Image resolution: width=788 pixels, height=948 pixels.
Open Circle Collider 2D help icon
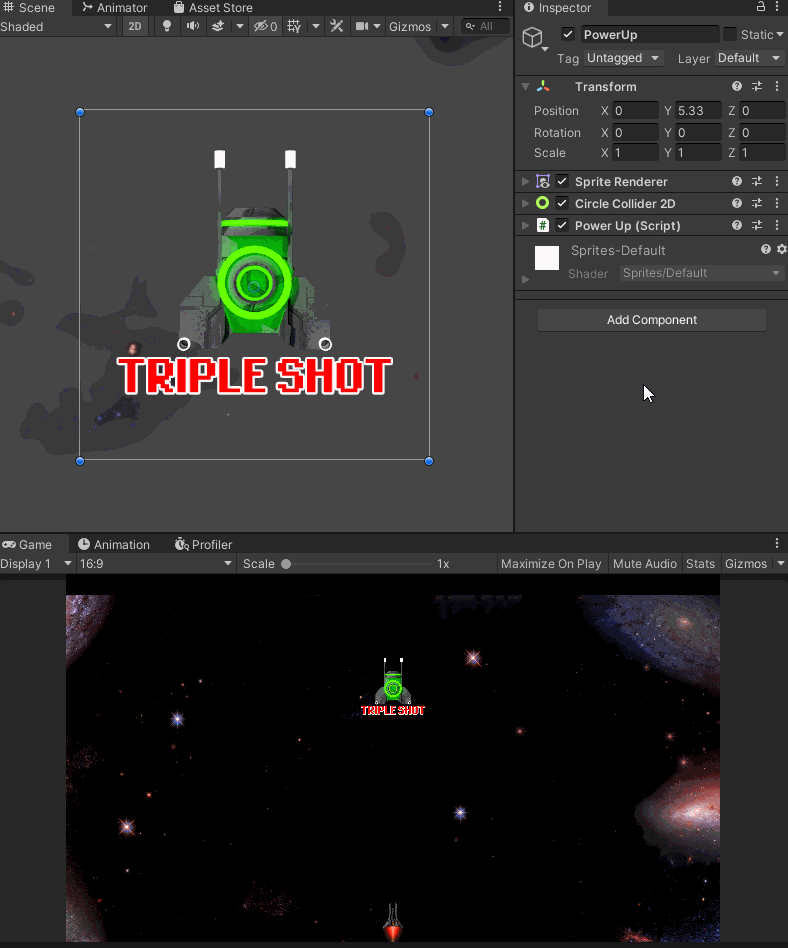tap(737, 203)
